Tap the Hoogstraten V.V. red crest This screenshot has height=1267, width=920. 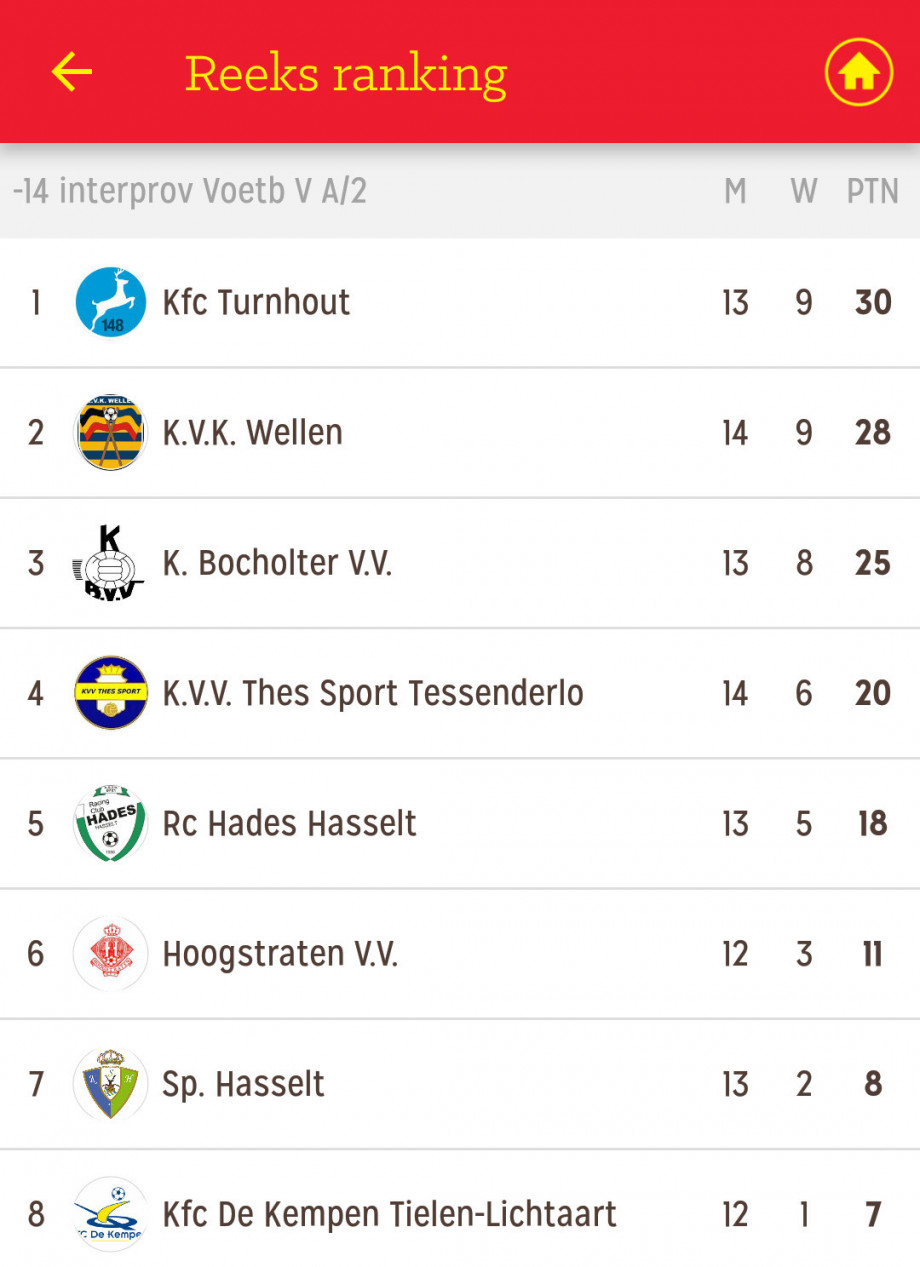(111, 953)
